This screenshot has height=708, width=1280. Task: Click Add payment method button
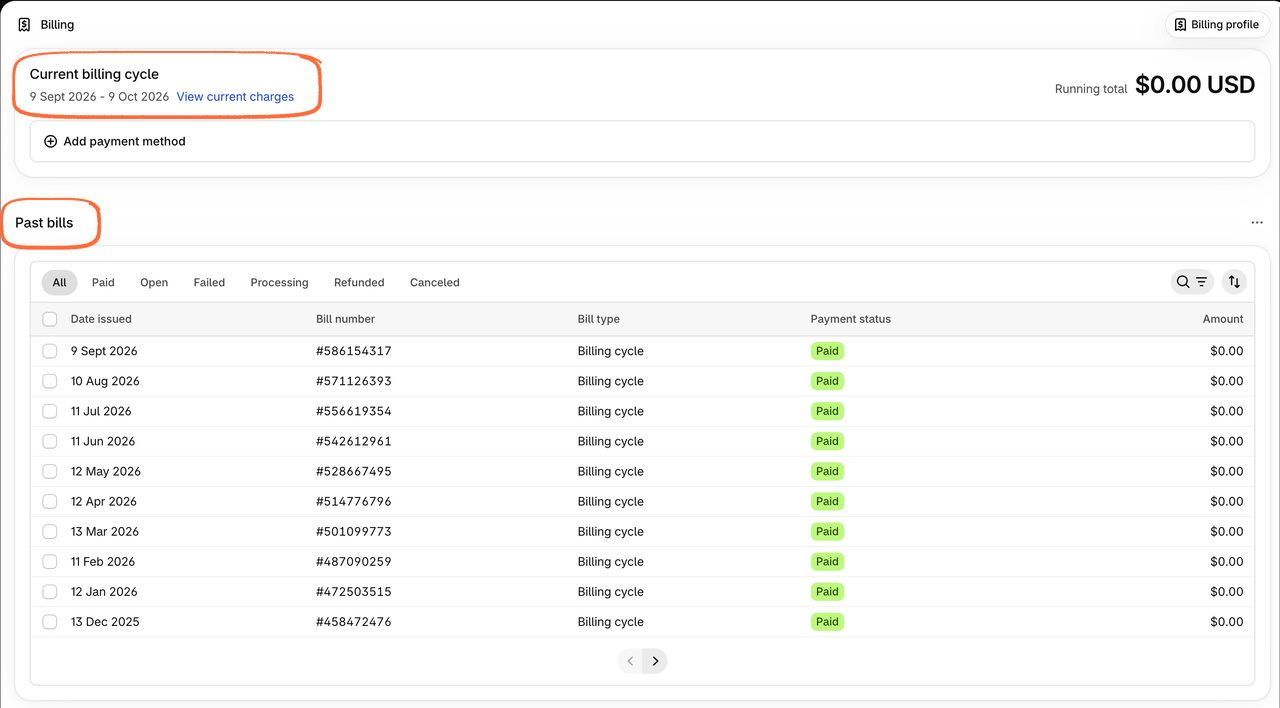coord(642,141)
